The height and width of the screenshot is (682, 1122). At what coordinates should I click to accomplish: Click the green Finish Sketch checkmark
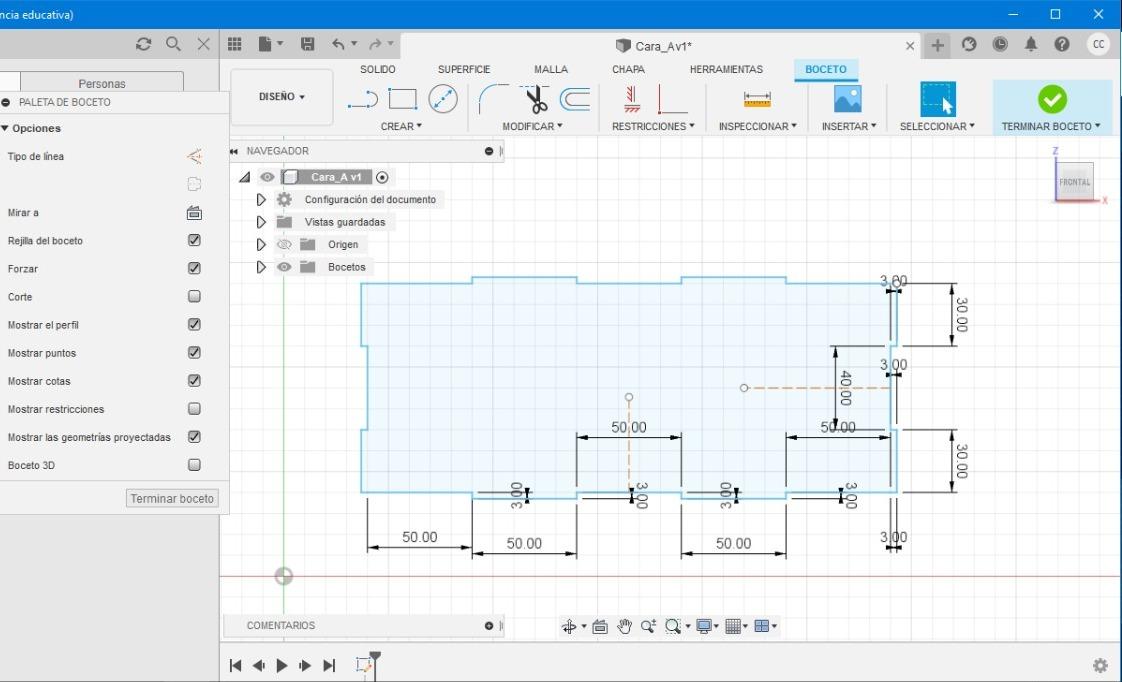(x=1052, y=99)
